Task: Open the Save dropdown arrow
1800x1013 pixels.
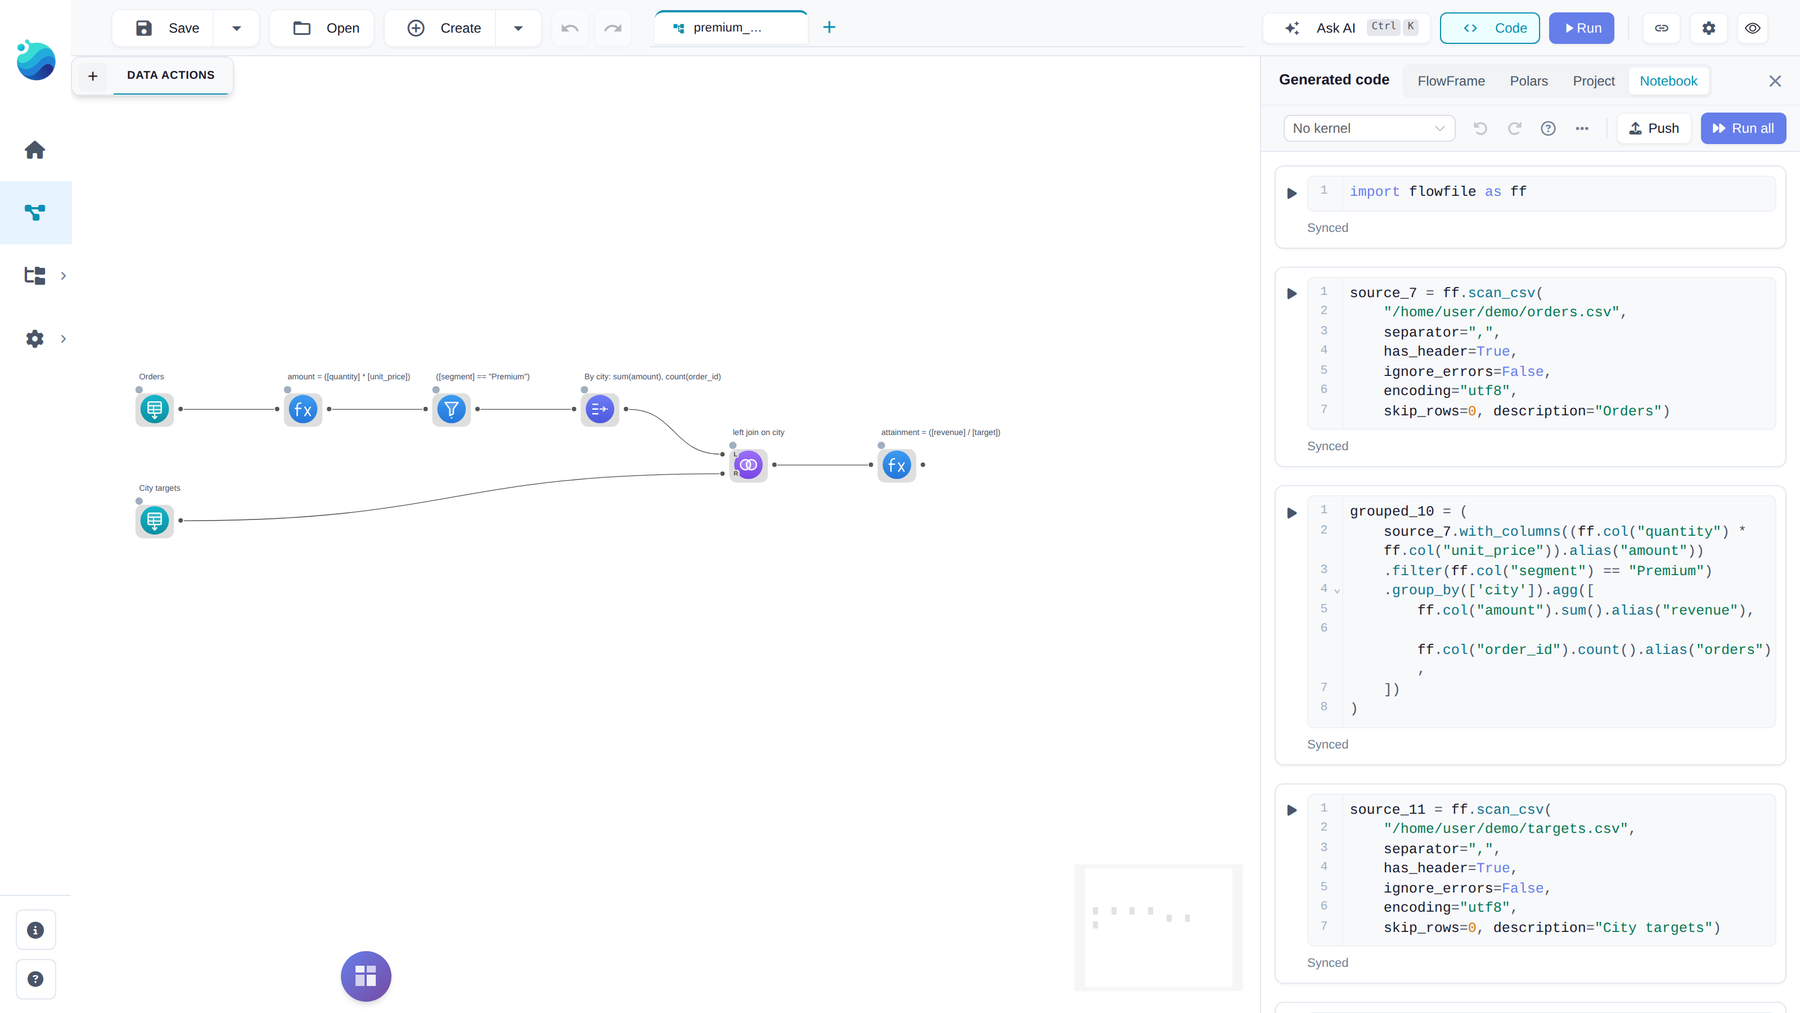Action: pyautogui.click(x=237, y=28)
